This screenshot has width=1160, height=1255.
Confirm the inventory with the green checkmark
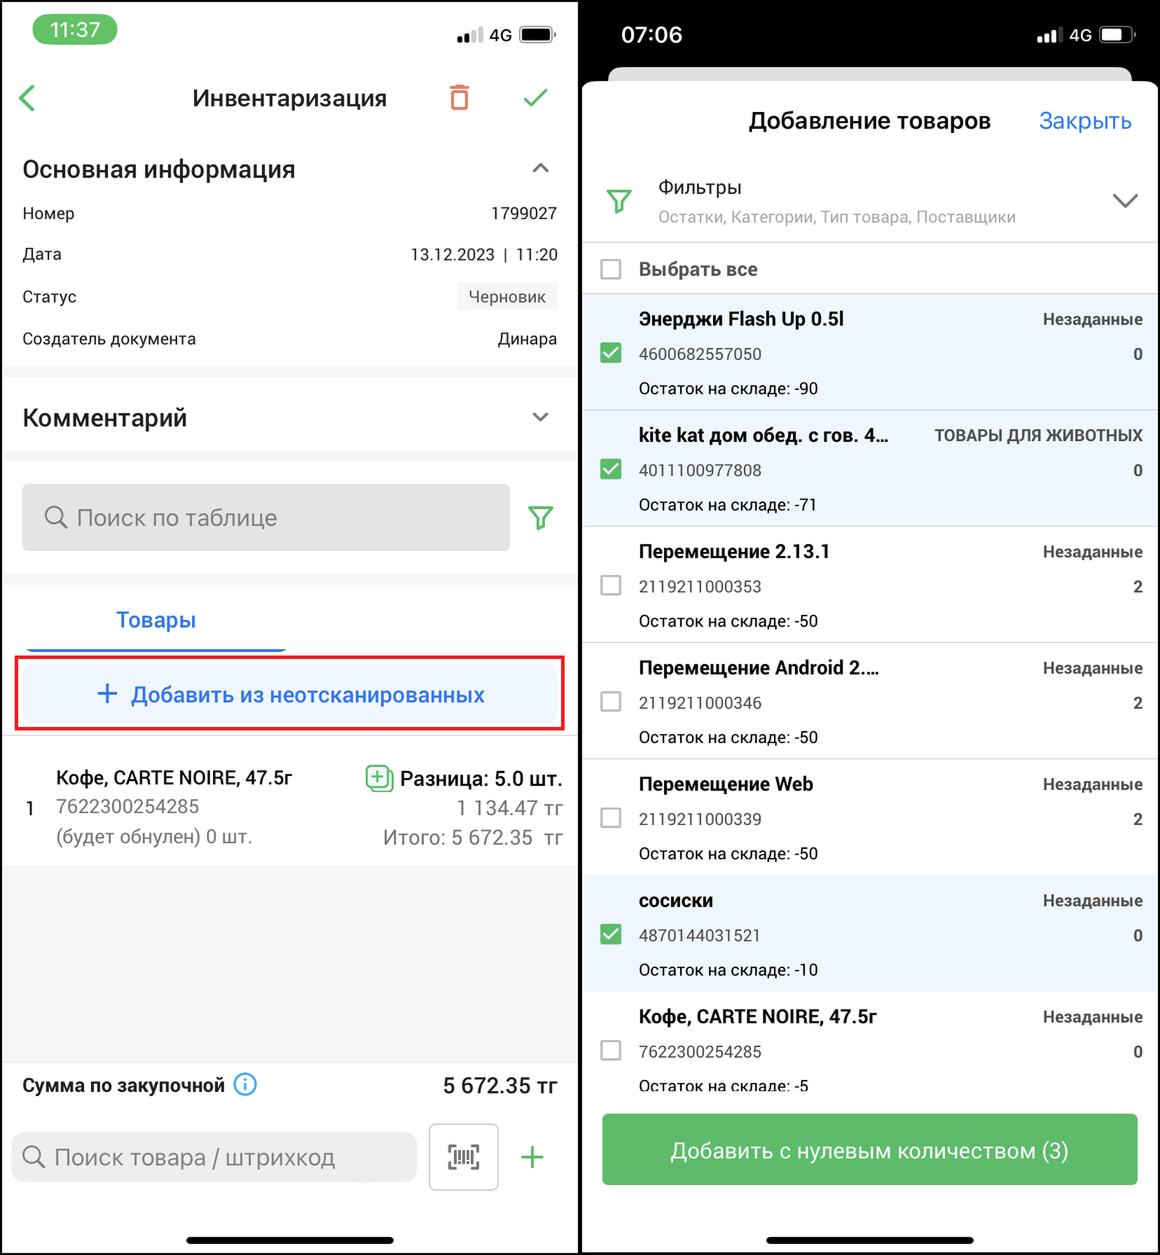(536, 98)
